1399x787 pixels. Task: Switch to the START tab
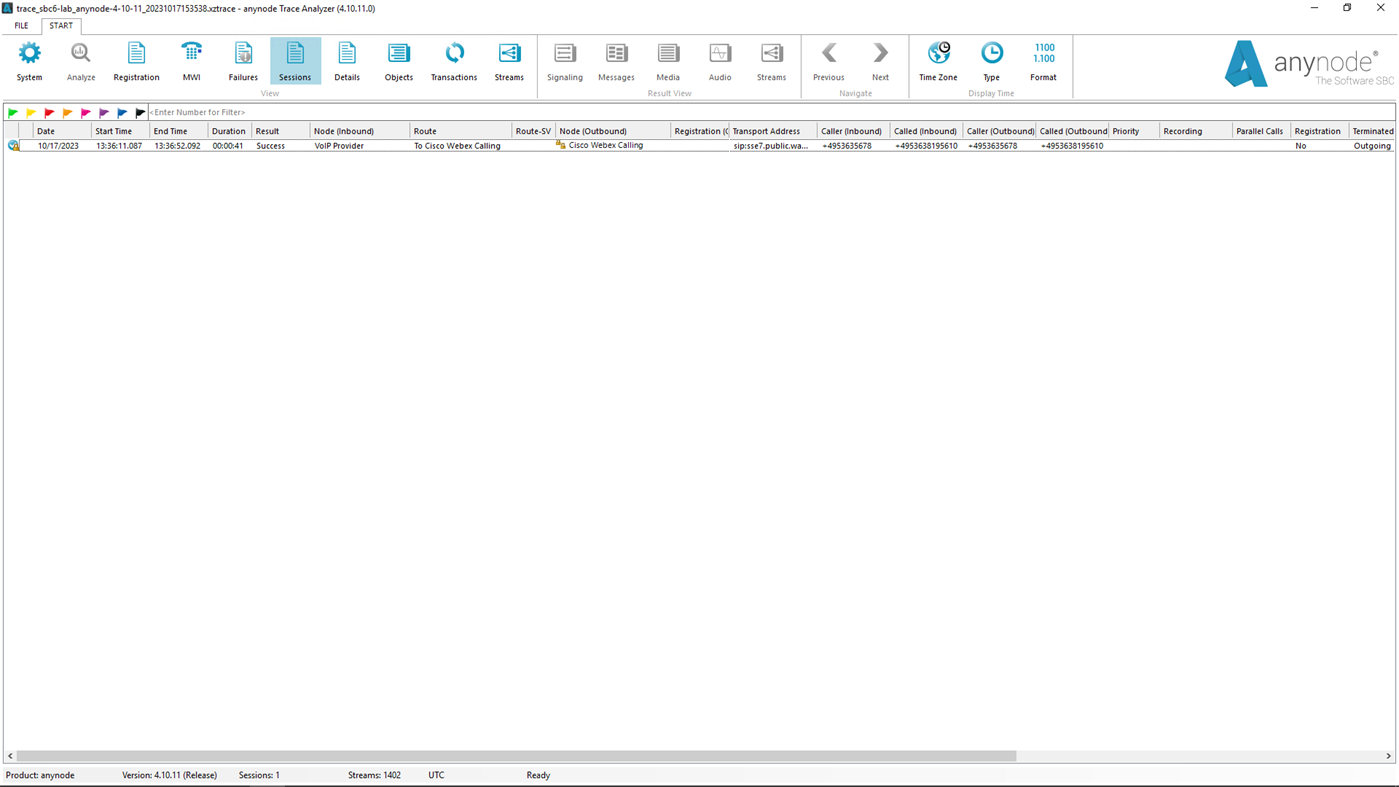61,25
